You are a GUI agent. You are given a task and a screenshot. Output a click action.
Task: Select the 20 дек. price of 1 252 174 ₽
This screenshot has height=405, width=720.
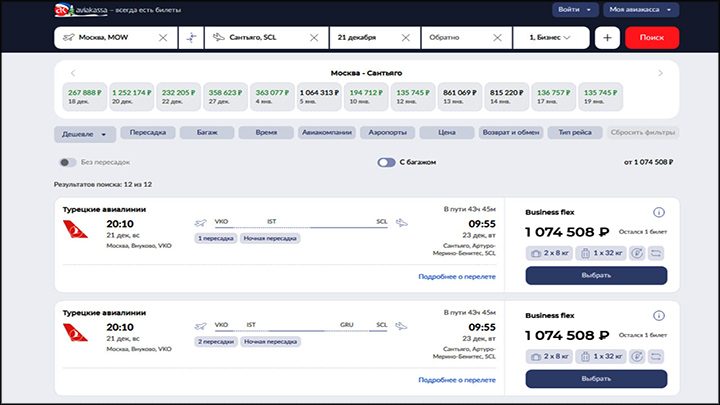(131, 96)
